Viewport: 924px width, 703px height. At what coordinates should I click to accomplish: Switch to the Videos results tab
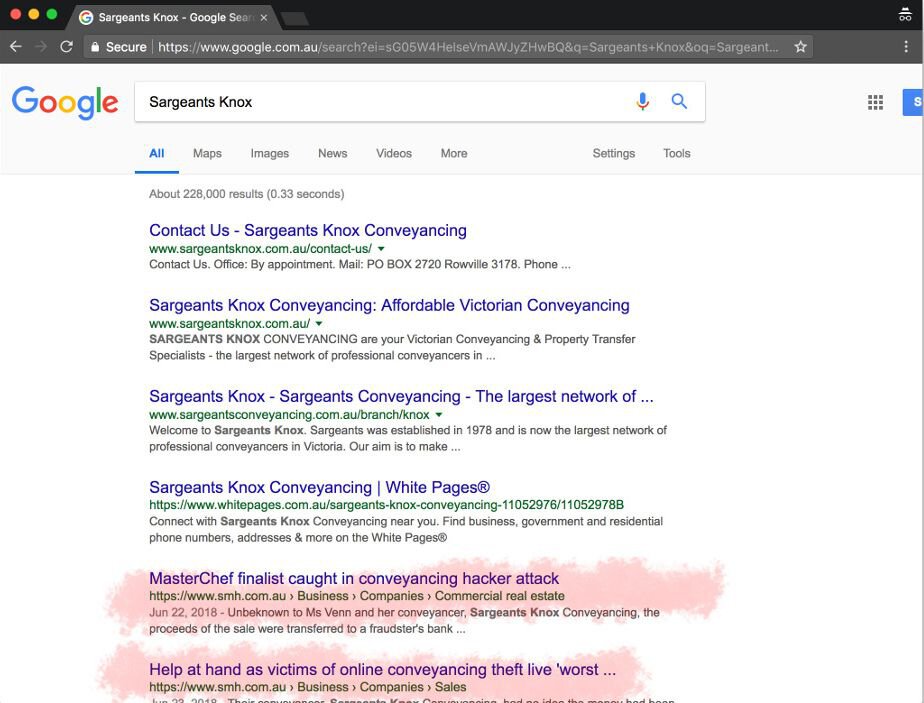click(394, 153)
